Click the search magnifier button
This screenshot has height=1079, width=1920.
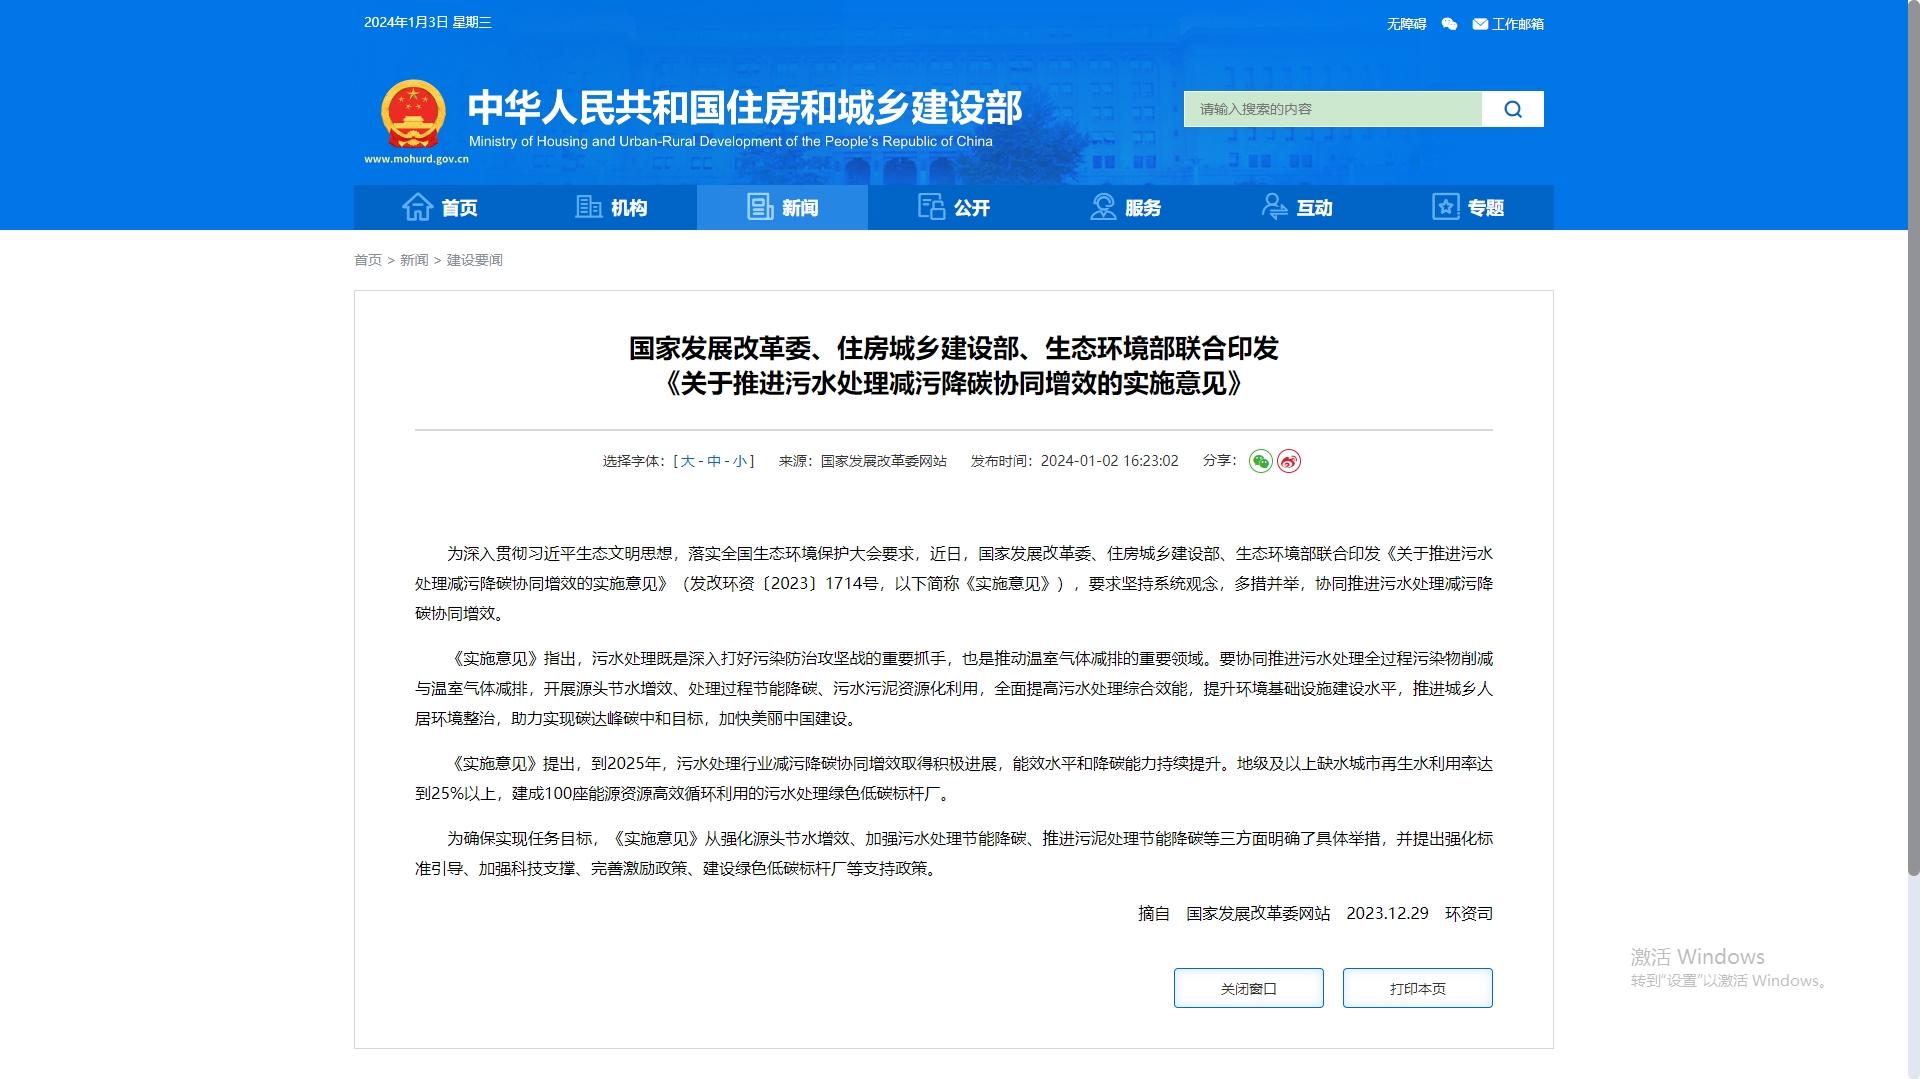1512,109
